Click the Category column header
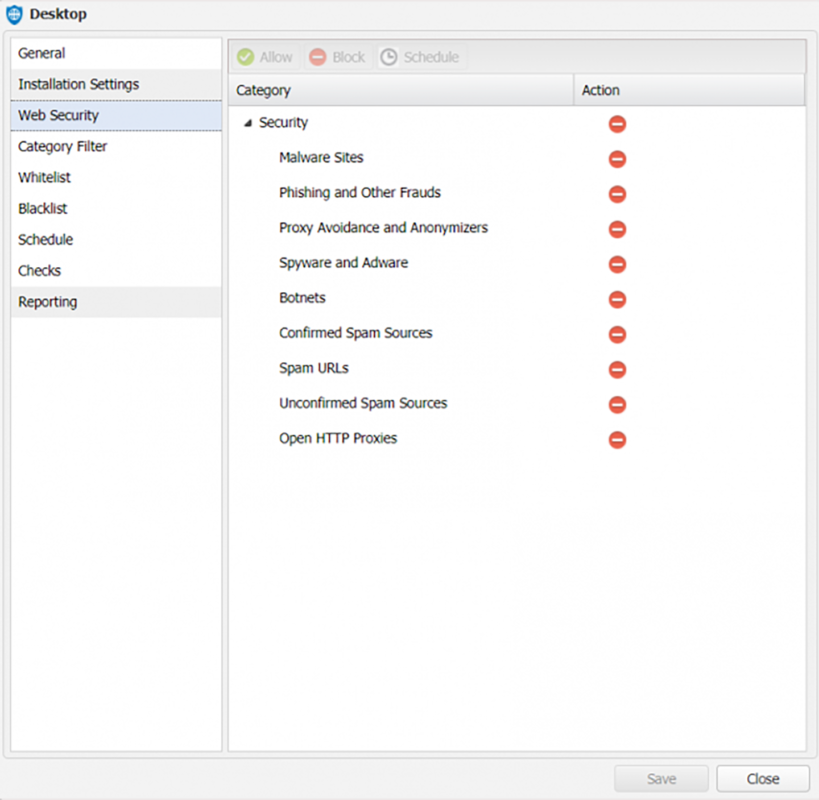 (x=401, y=90)
